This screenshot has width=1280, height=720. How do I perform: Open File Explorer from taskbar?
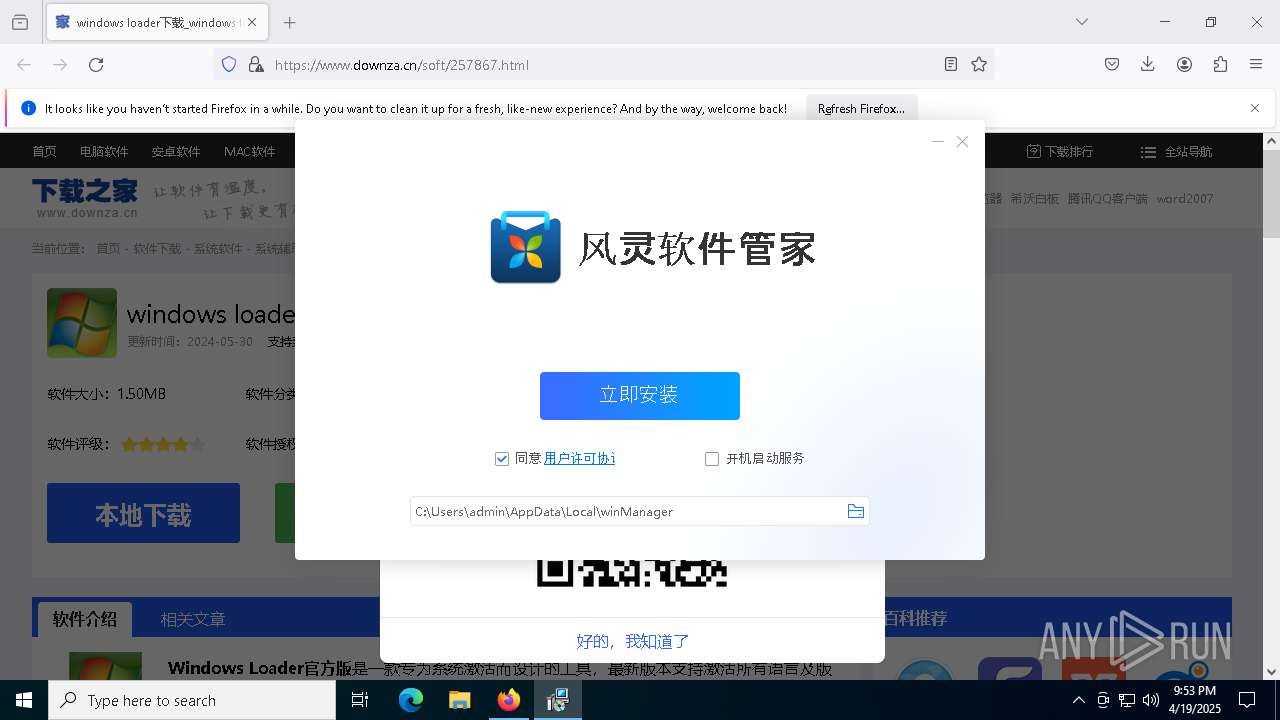pyautogui.click(x=459, y=700)
